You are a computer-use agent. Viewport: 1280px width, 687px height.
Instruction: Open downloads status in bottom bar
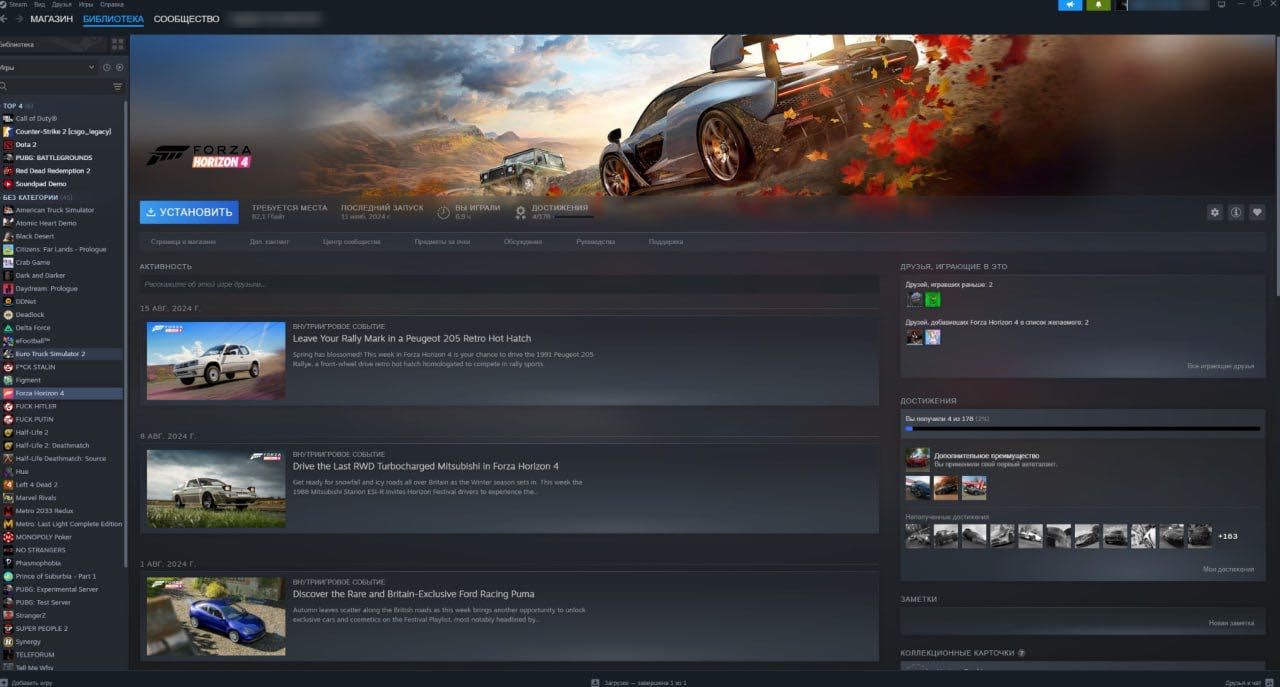(x=638, y=682)
